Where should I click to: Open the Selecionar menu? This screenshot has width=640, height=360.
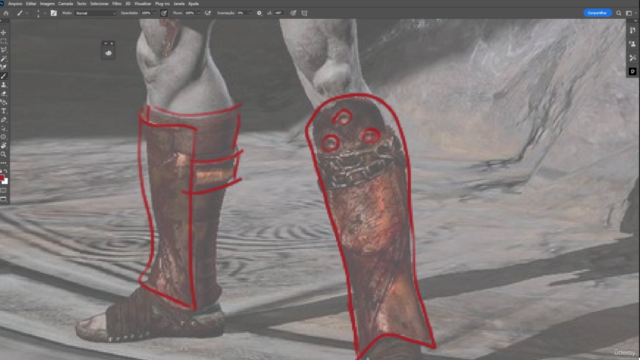tap(99, 4)
